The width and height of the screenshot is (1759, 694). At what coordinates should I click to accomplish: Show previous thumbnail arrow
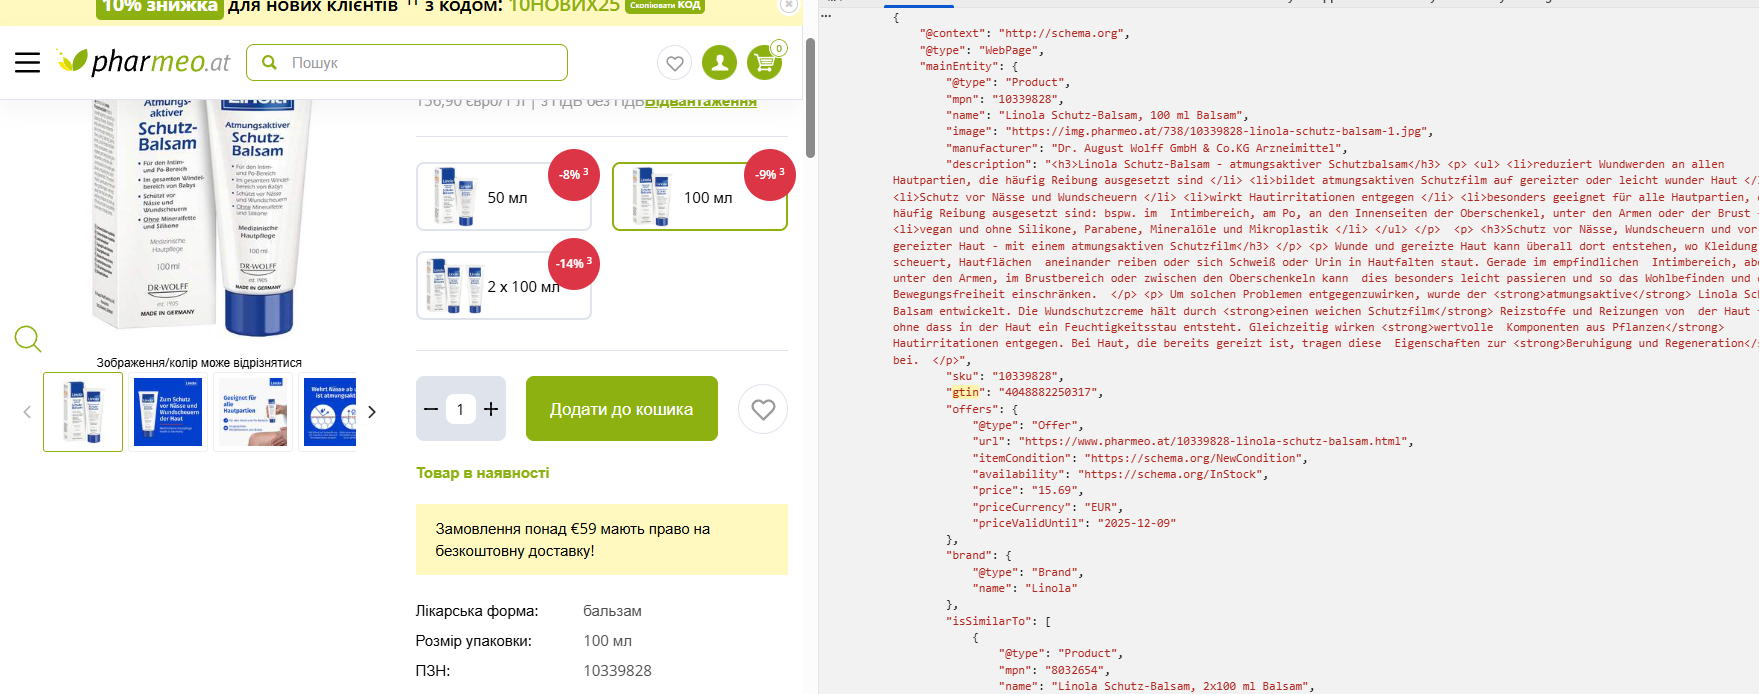(x=27, y=412)
